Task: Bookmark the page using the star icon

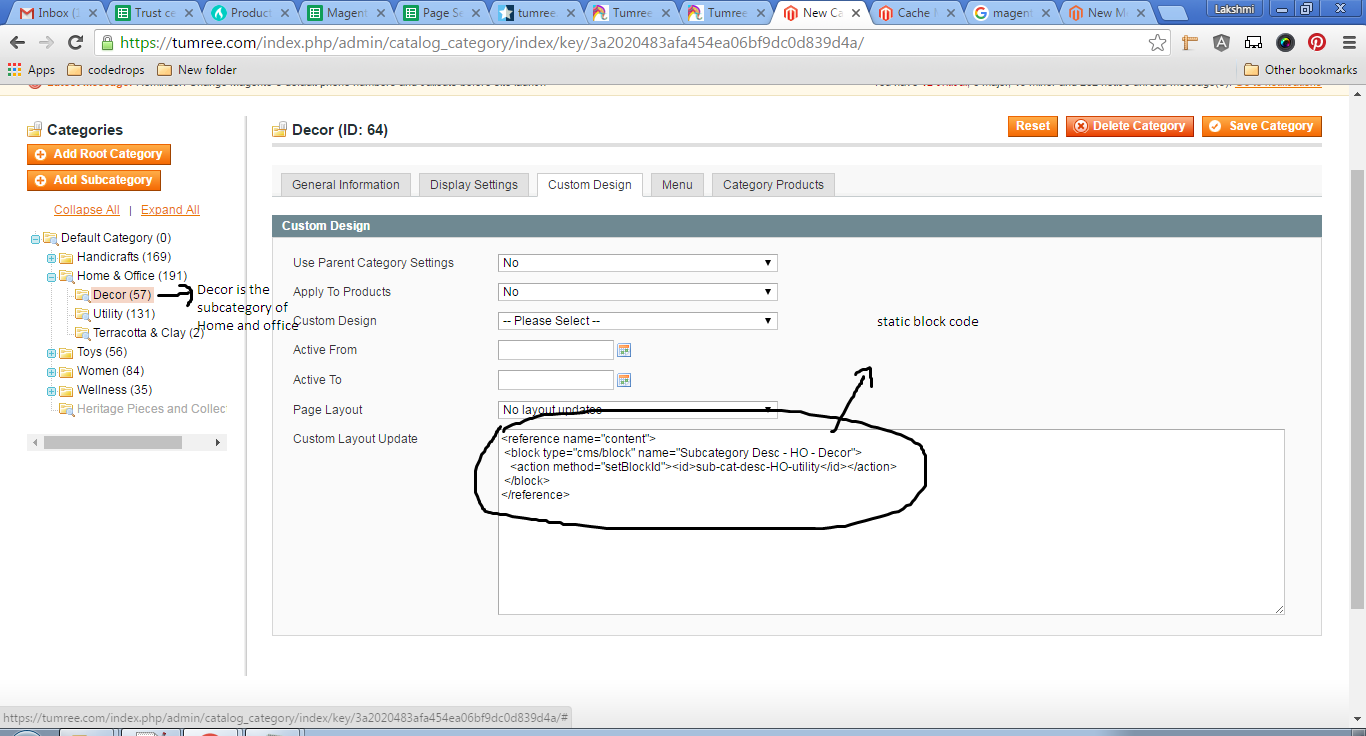Action: click(x=1157, y=42)
